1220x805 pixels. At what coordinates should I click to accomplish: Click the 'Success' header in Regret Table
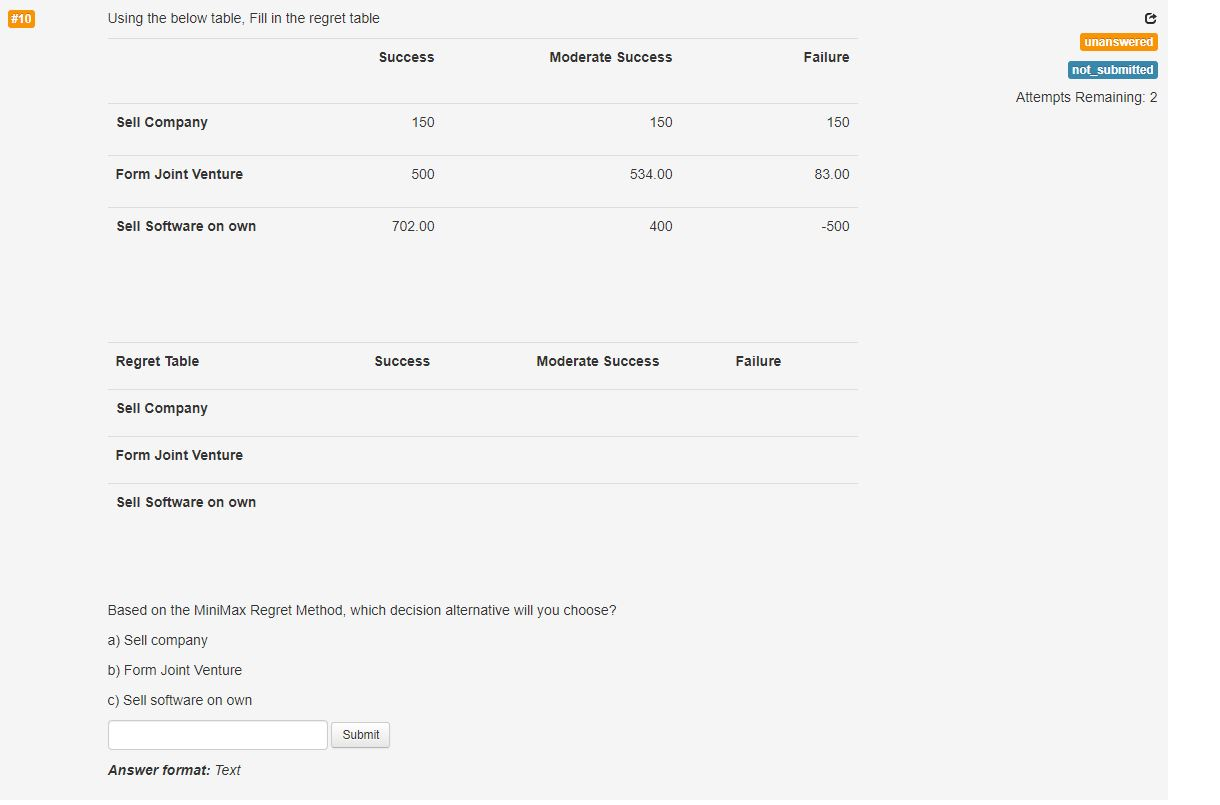(402, 361)
